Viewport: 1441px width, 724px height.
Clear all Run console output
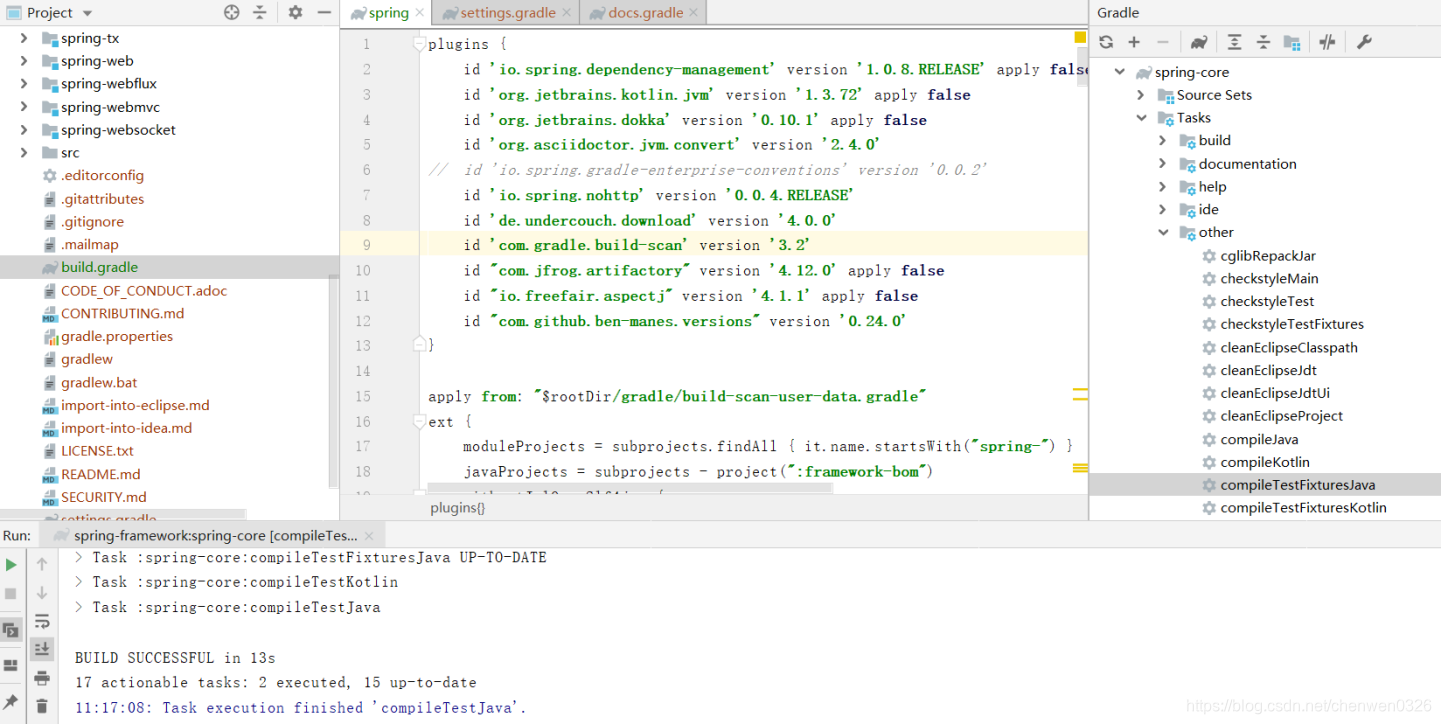[x=42, y=706]
